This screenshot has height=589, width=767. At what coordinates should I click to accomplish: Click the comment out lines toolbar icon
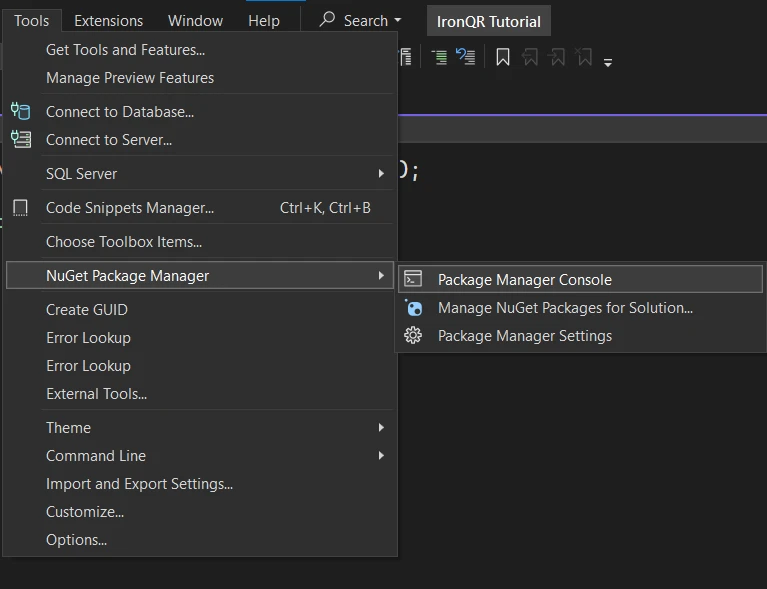click(439, 57)
